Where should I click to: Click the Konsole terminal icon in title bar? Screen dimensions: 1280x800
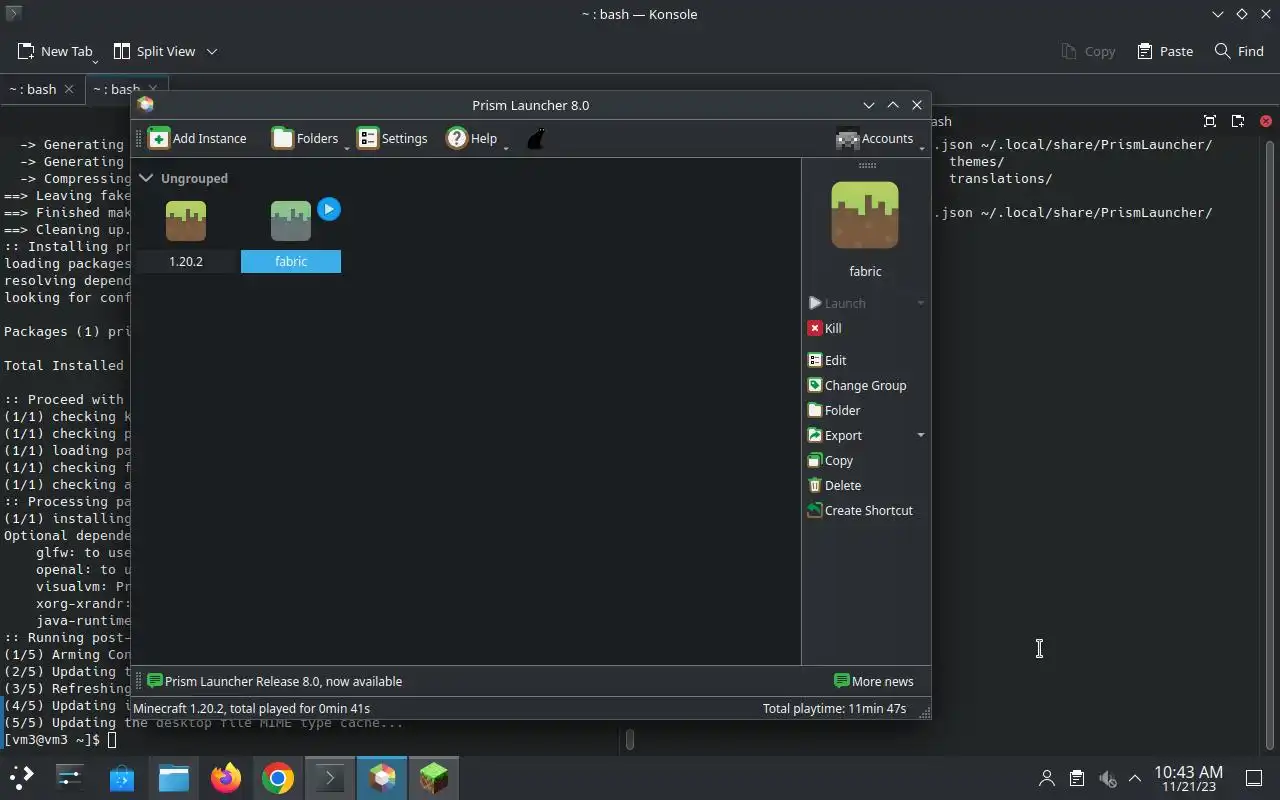(13, 14)
